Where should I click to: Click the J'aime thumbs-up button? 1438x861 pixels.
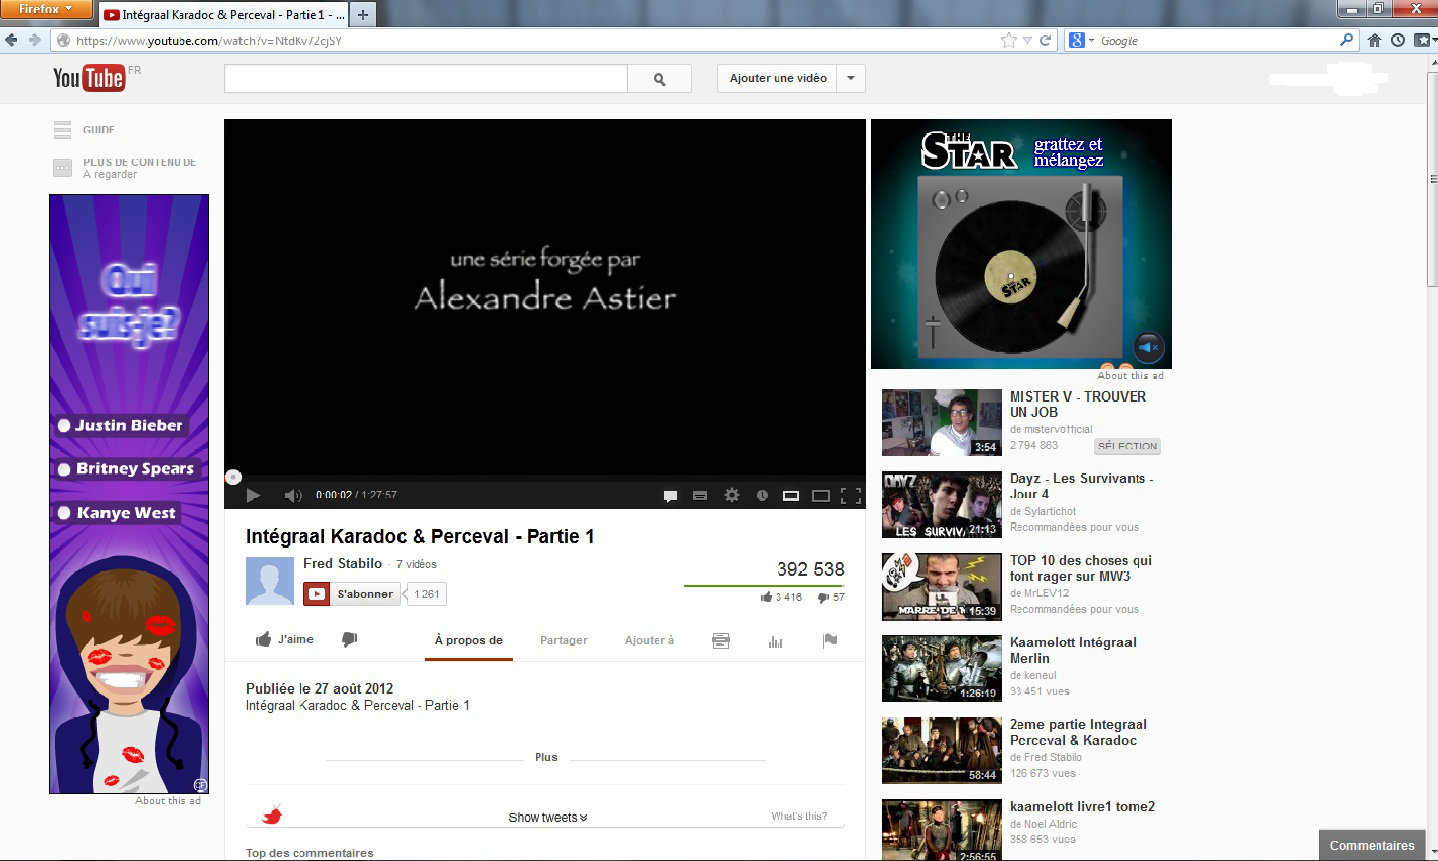pyautogui.click(x=285, y=640)
